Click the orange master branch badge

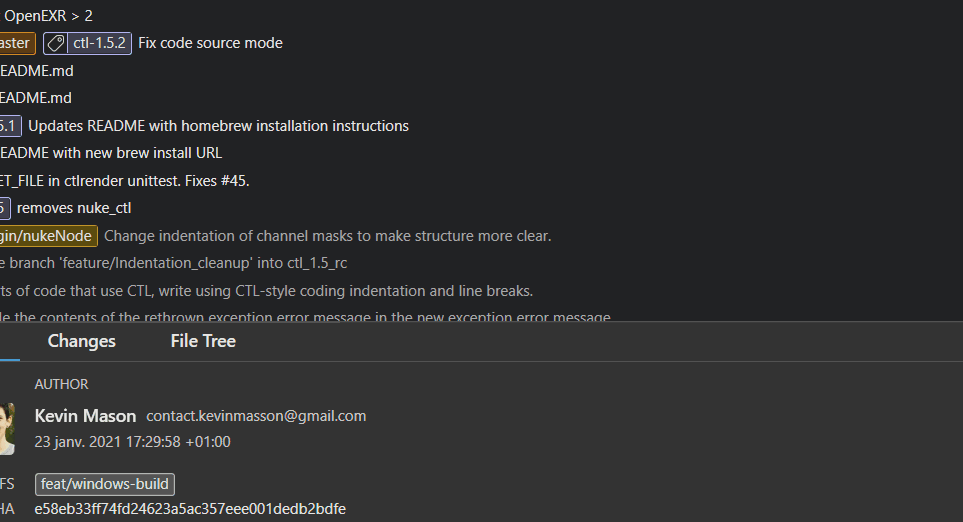[x=16, y=43]
